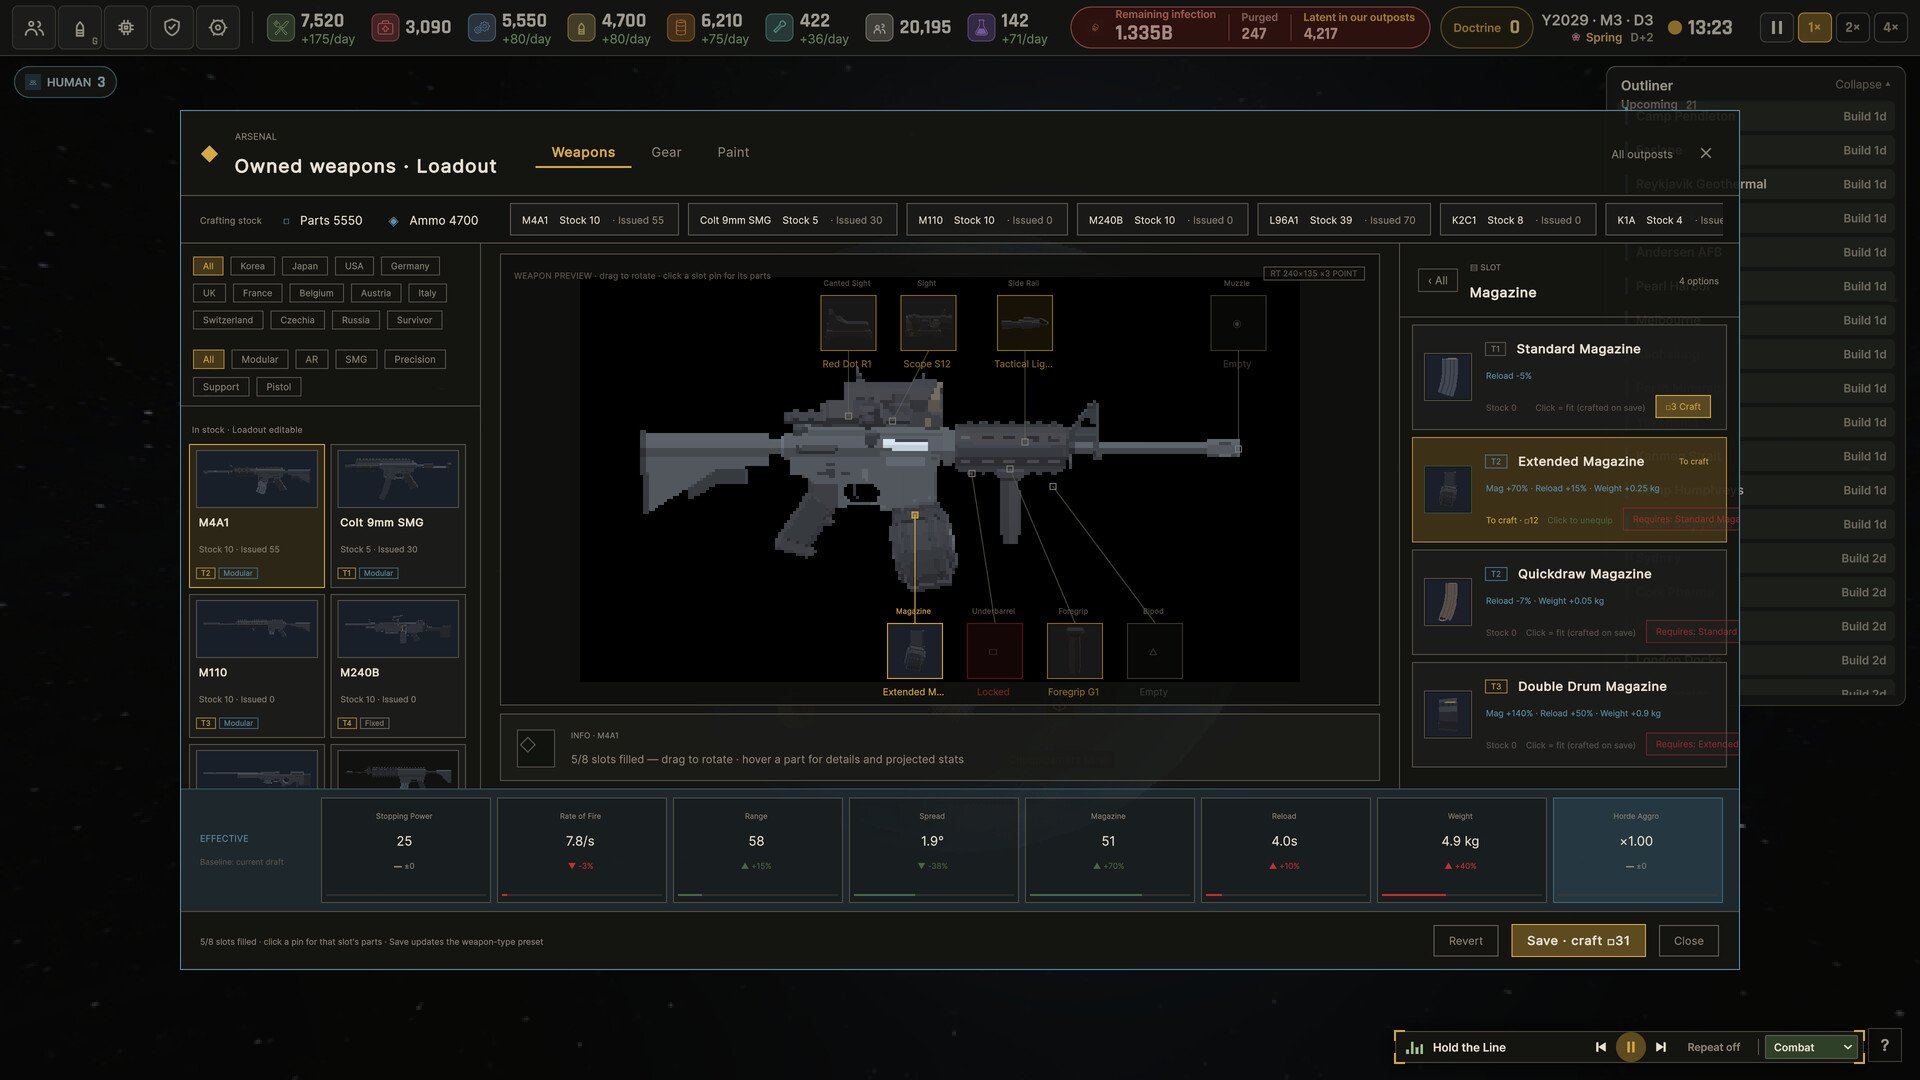This screenshot has width=1920, height=1080.
Task: Set game speed to 2x
Action: coord(1852,28)
